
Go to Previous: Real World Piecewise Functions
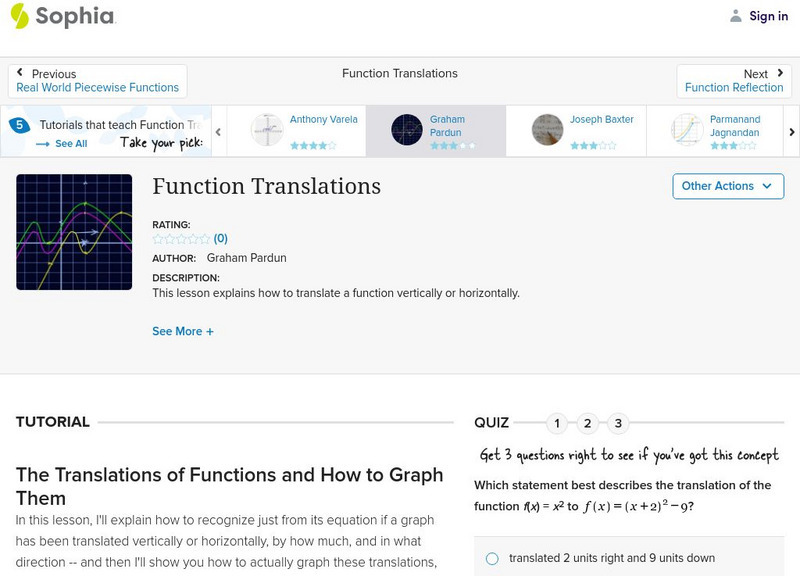(x=97, y=81)
